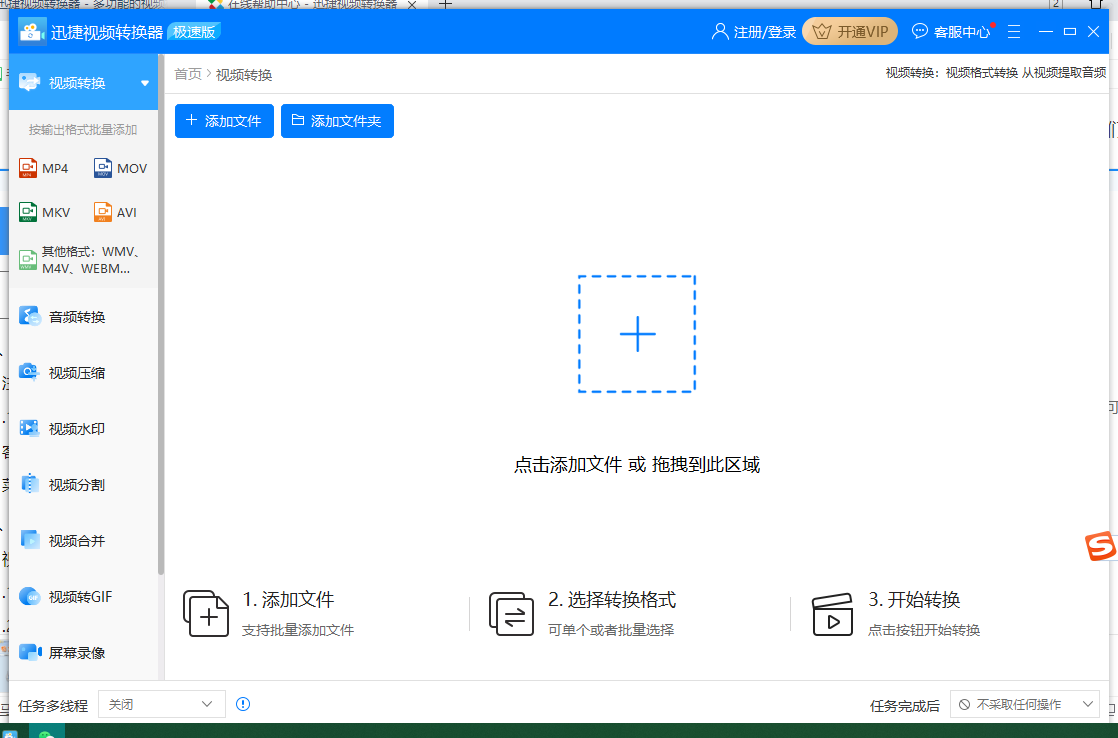Click the 添加文件夹 button

[x=337, y=120]
